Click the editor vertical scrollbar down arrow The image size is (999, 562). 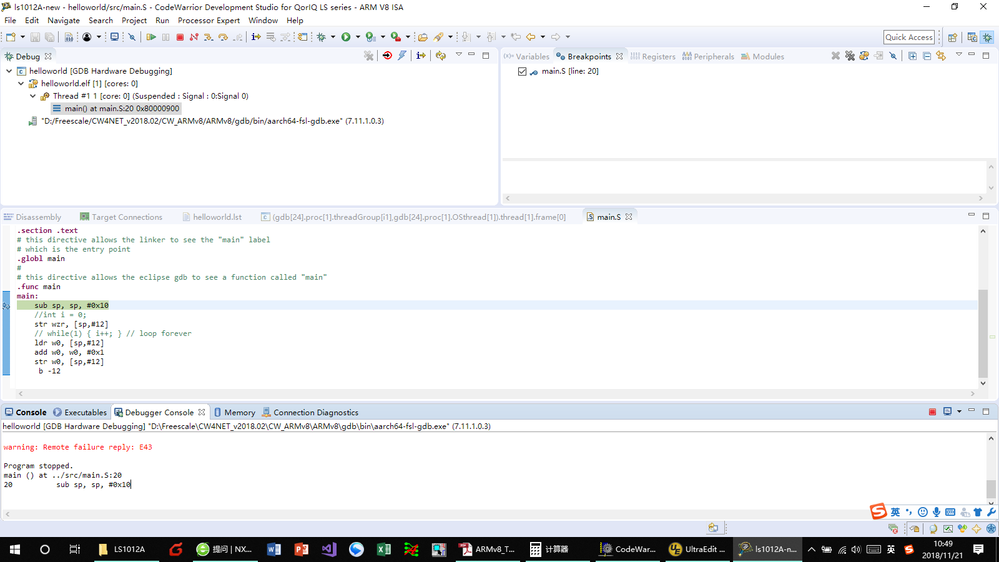[983, 383]
